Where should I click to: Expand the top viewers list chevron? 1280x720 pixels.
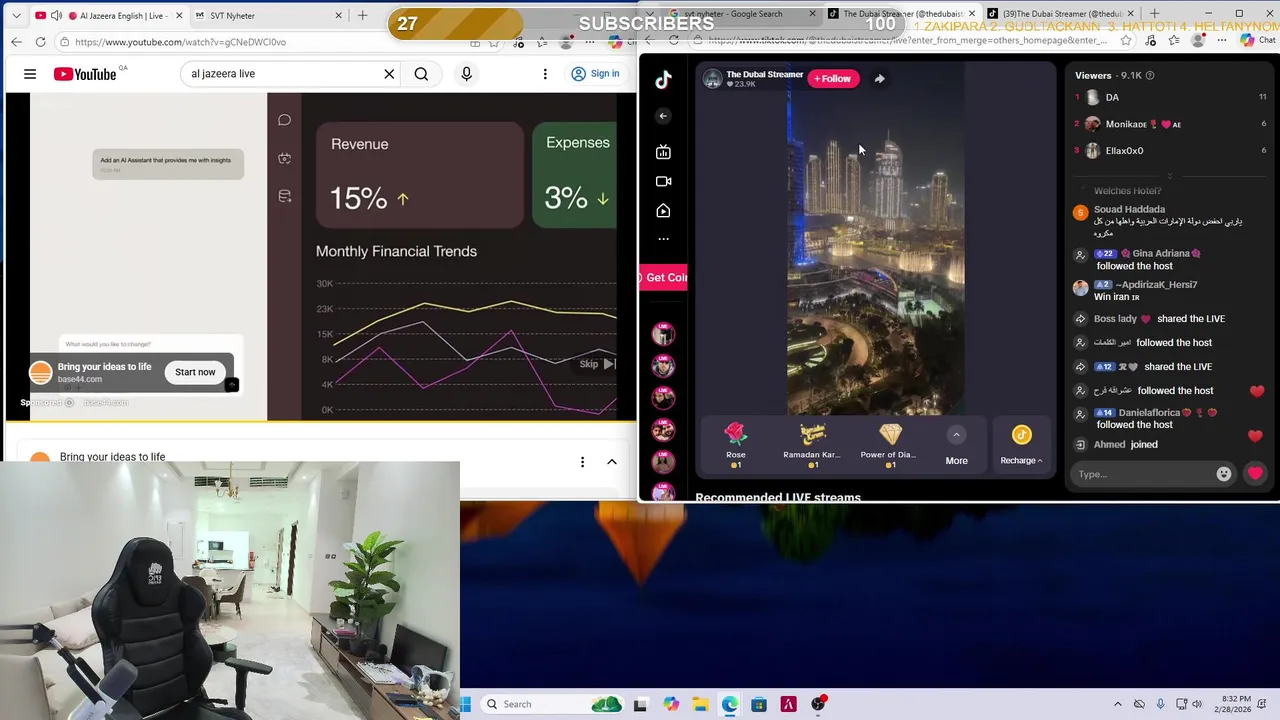click(1171, 176)
